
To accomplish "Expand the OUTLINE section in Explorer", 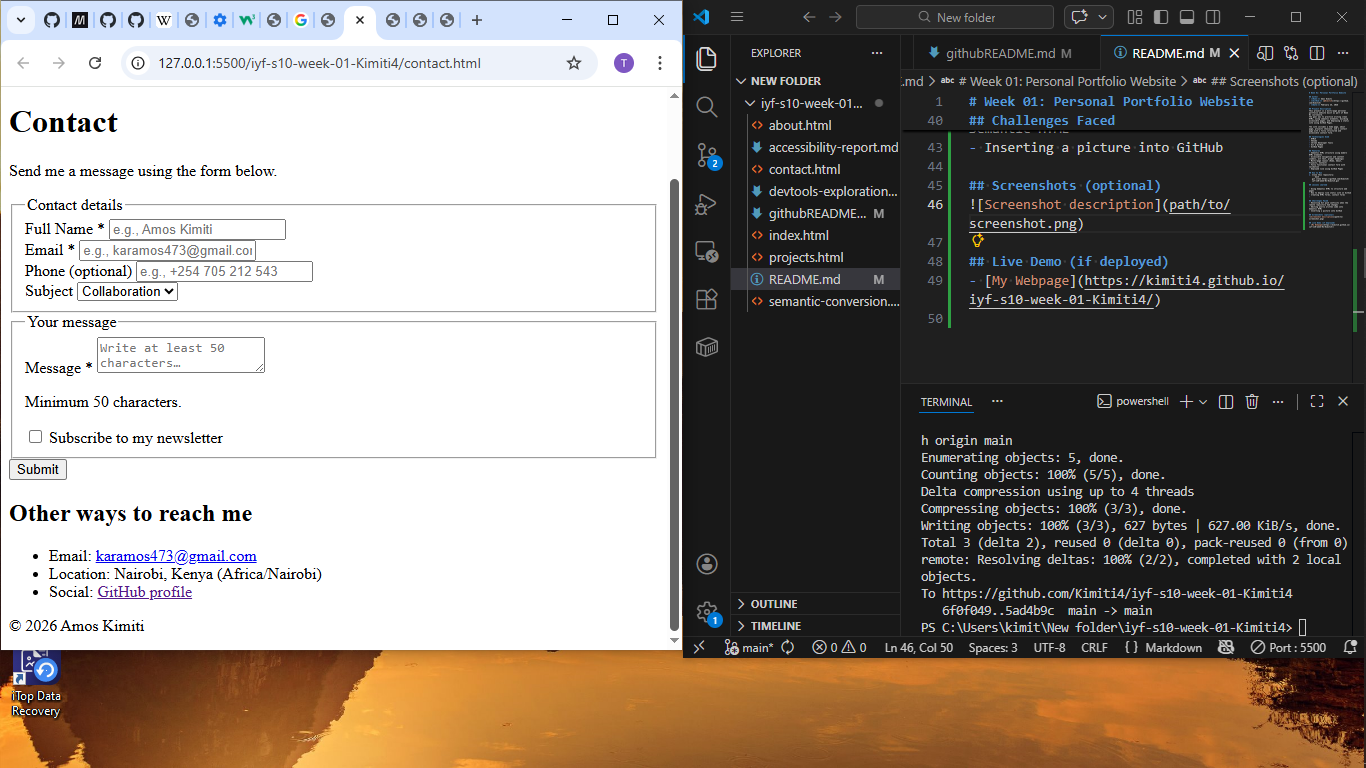I will [774, 604].
